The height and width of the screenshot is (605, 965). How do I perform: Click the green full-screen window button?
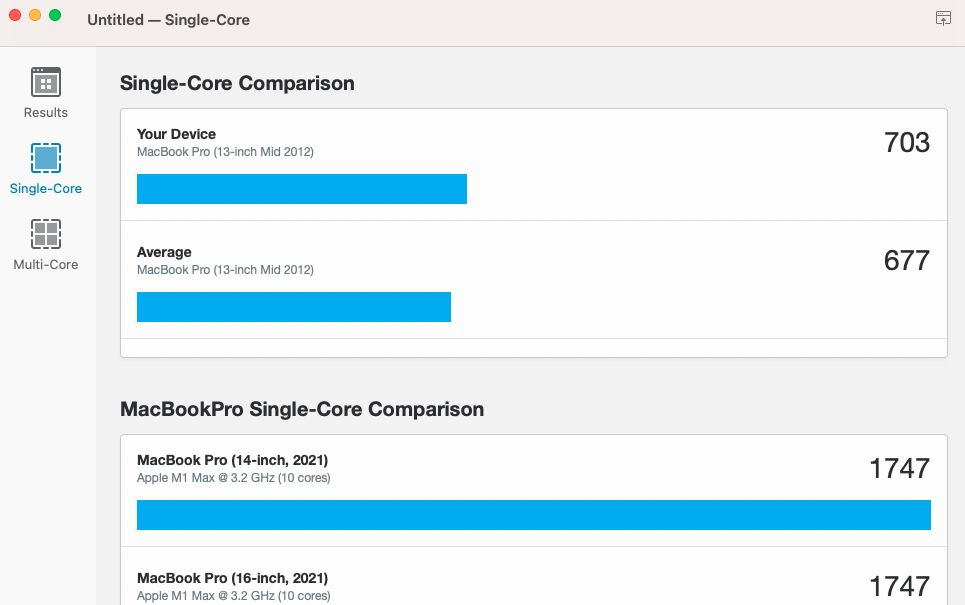pyautogui.click(x=55, y=15)
